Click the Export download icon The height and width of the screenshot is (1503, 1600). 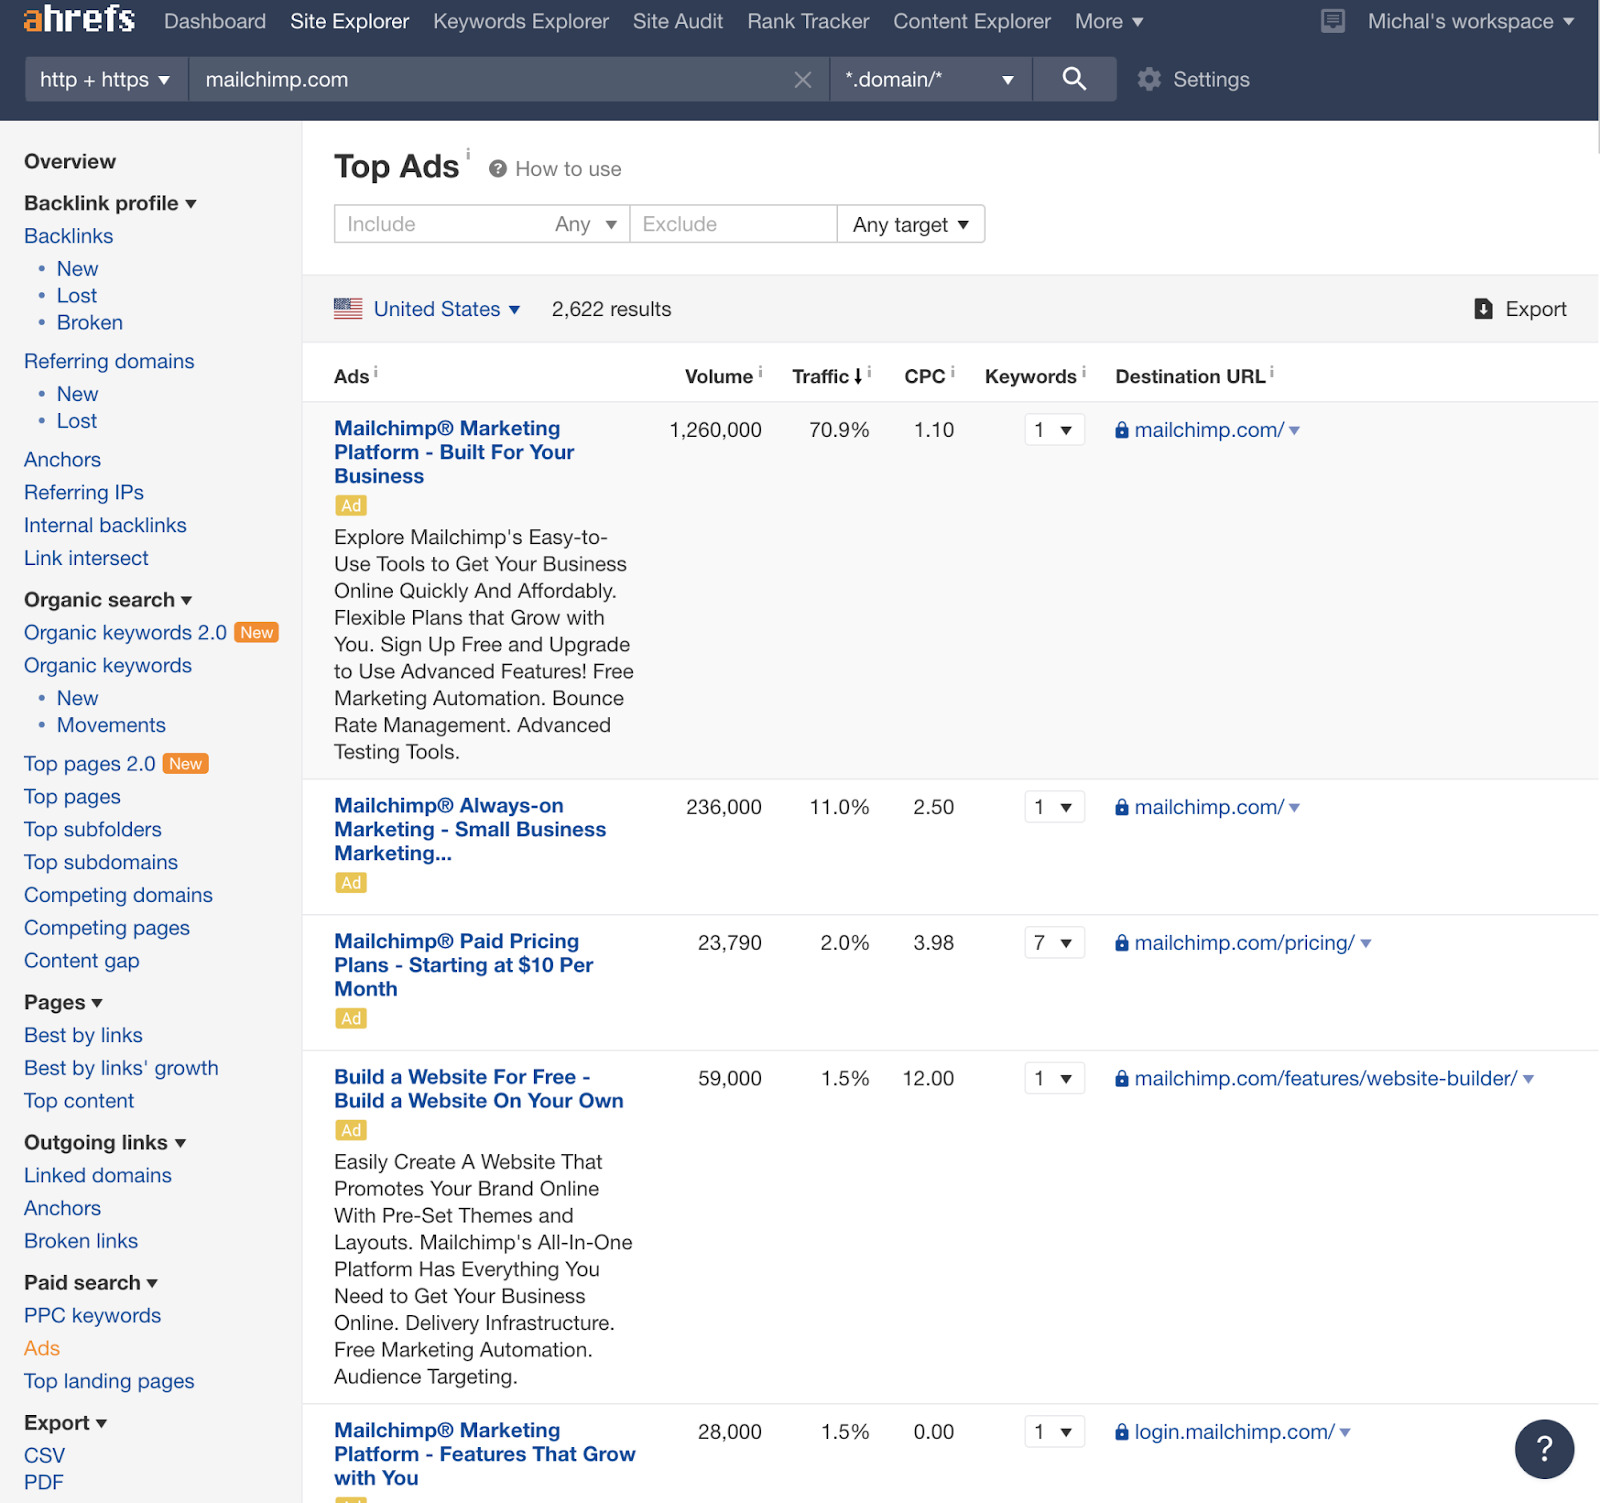tap(1483, 309)
